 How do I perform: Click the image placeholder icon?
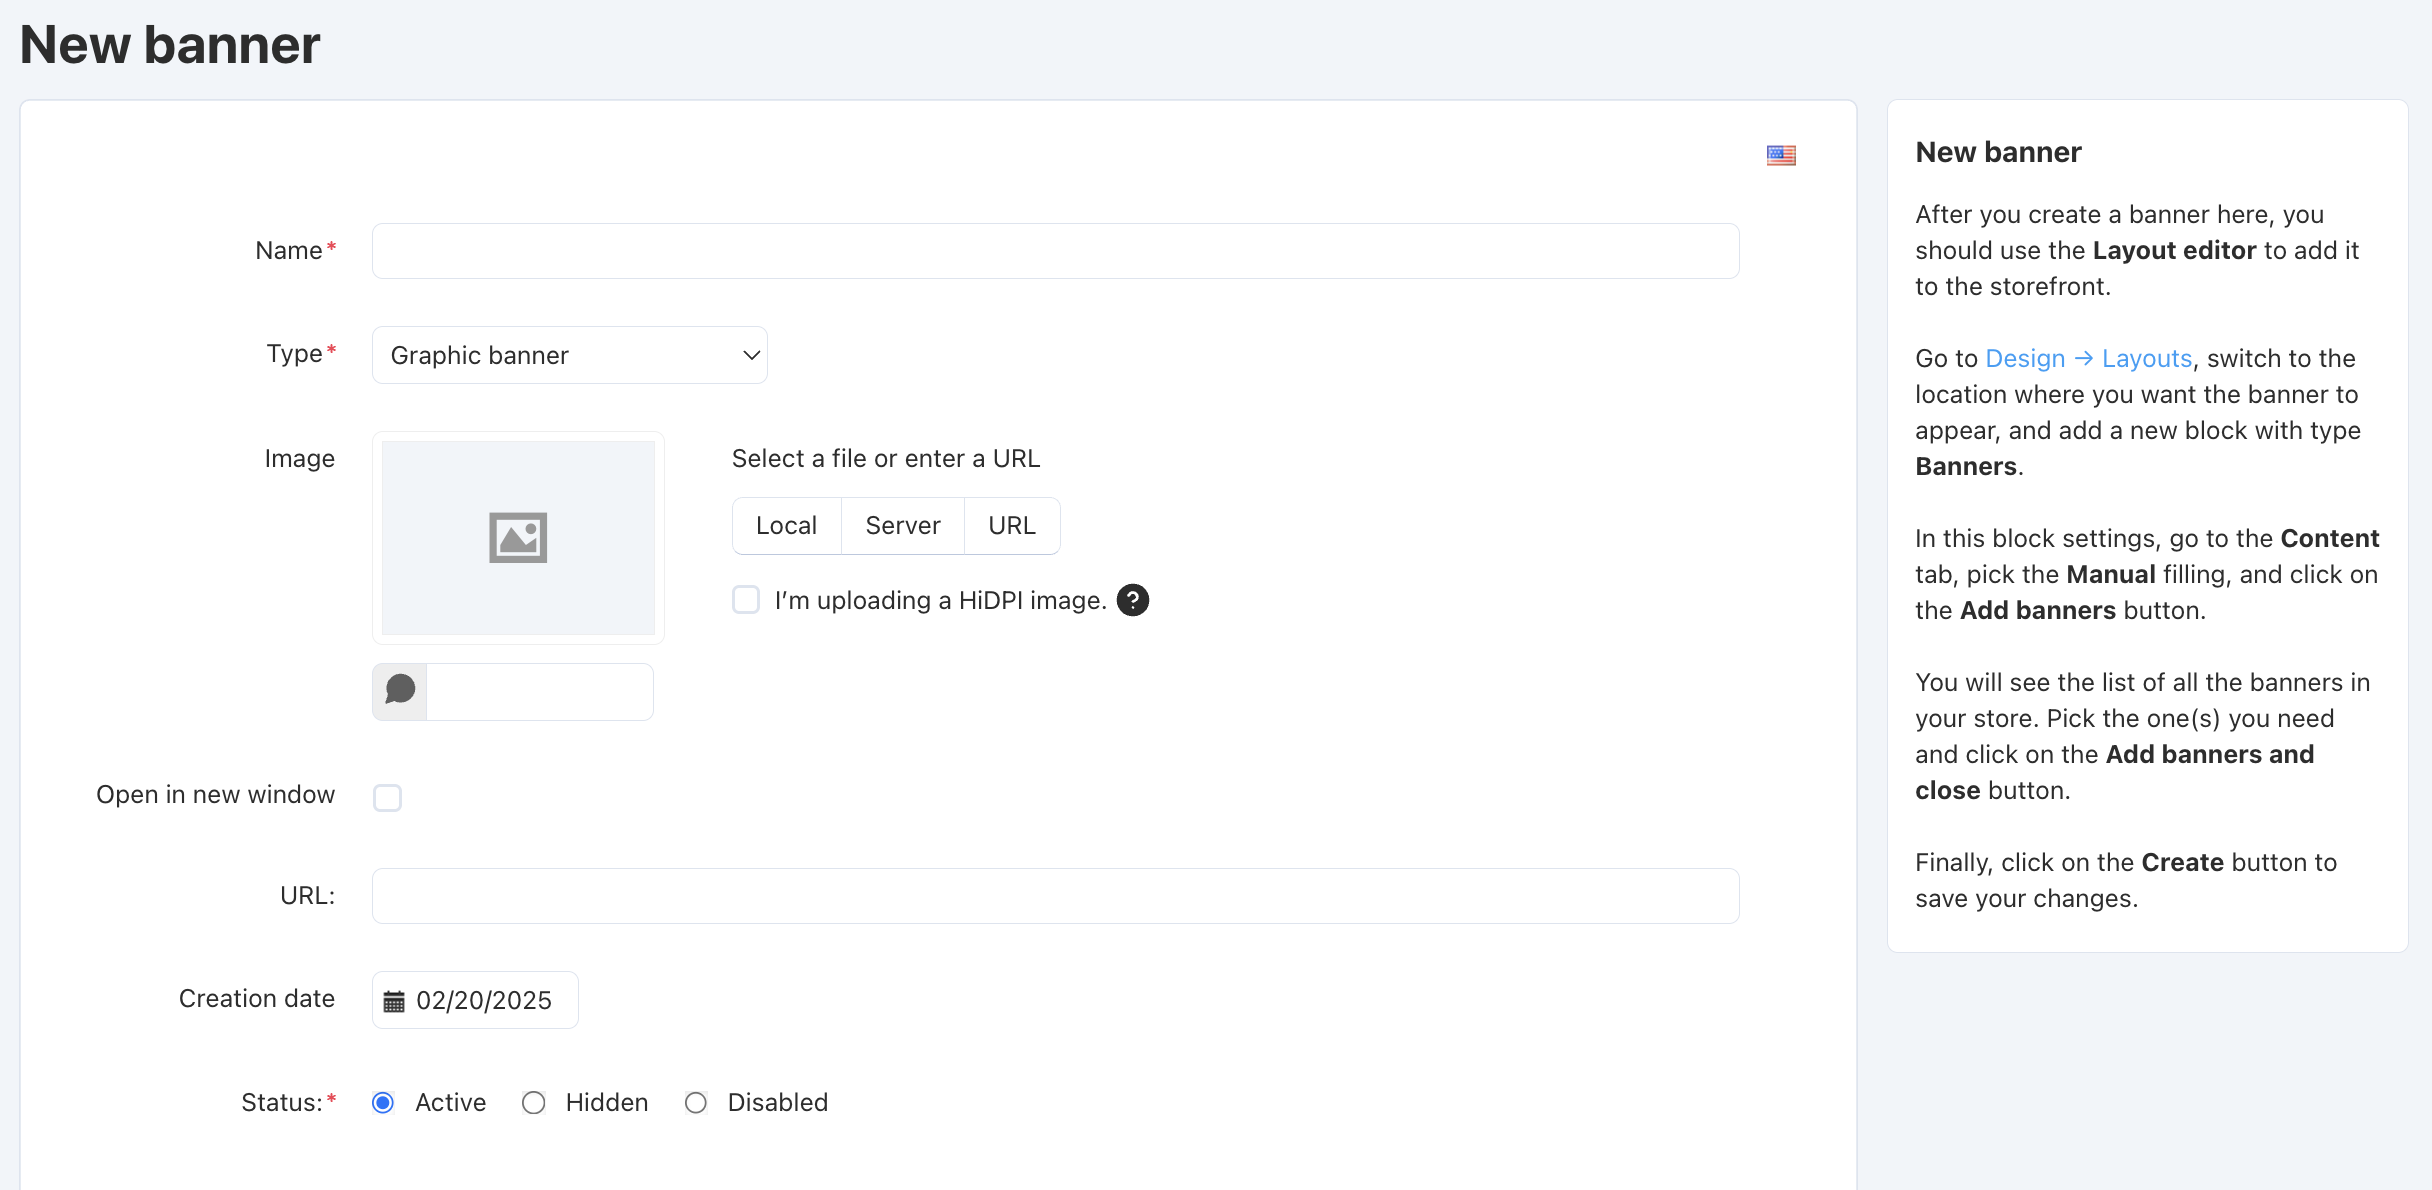point(518,538)
